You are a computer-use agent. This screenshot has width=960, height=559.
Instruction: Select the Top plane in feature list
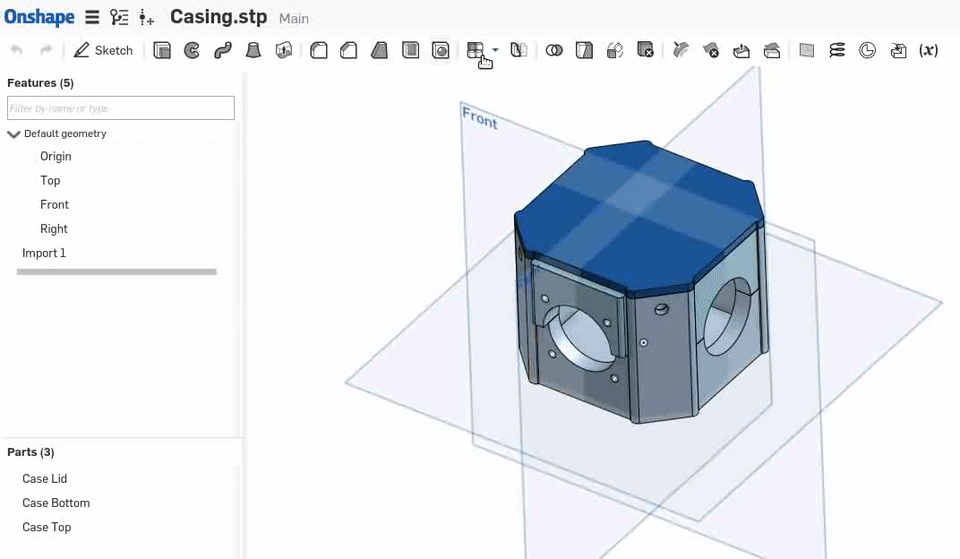pos(50,181)
